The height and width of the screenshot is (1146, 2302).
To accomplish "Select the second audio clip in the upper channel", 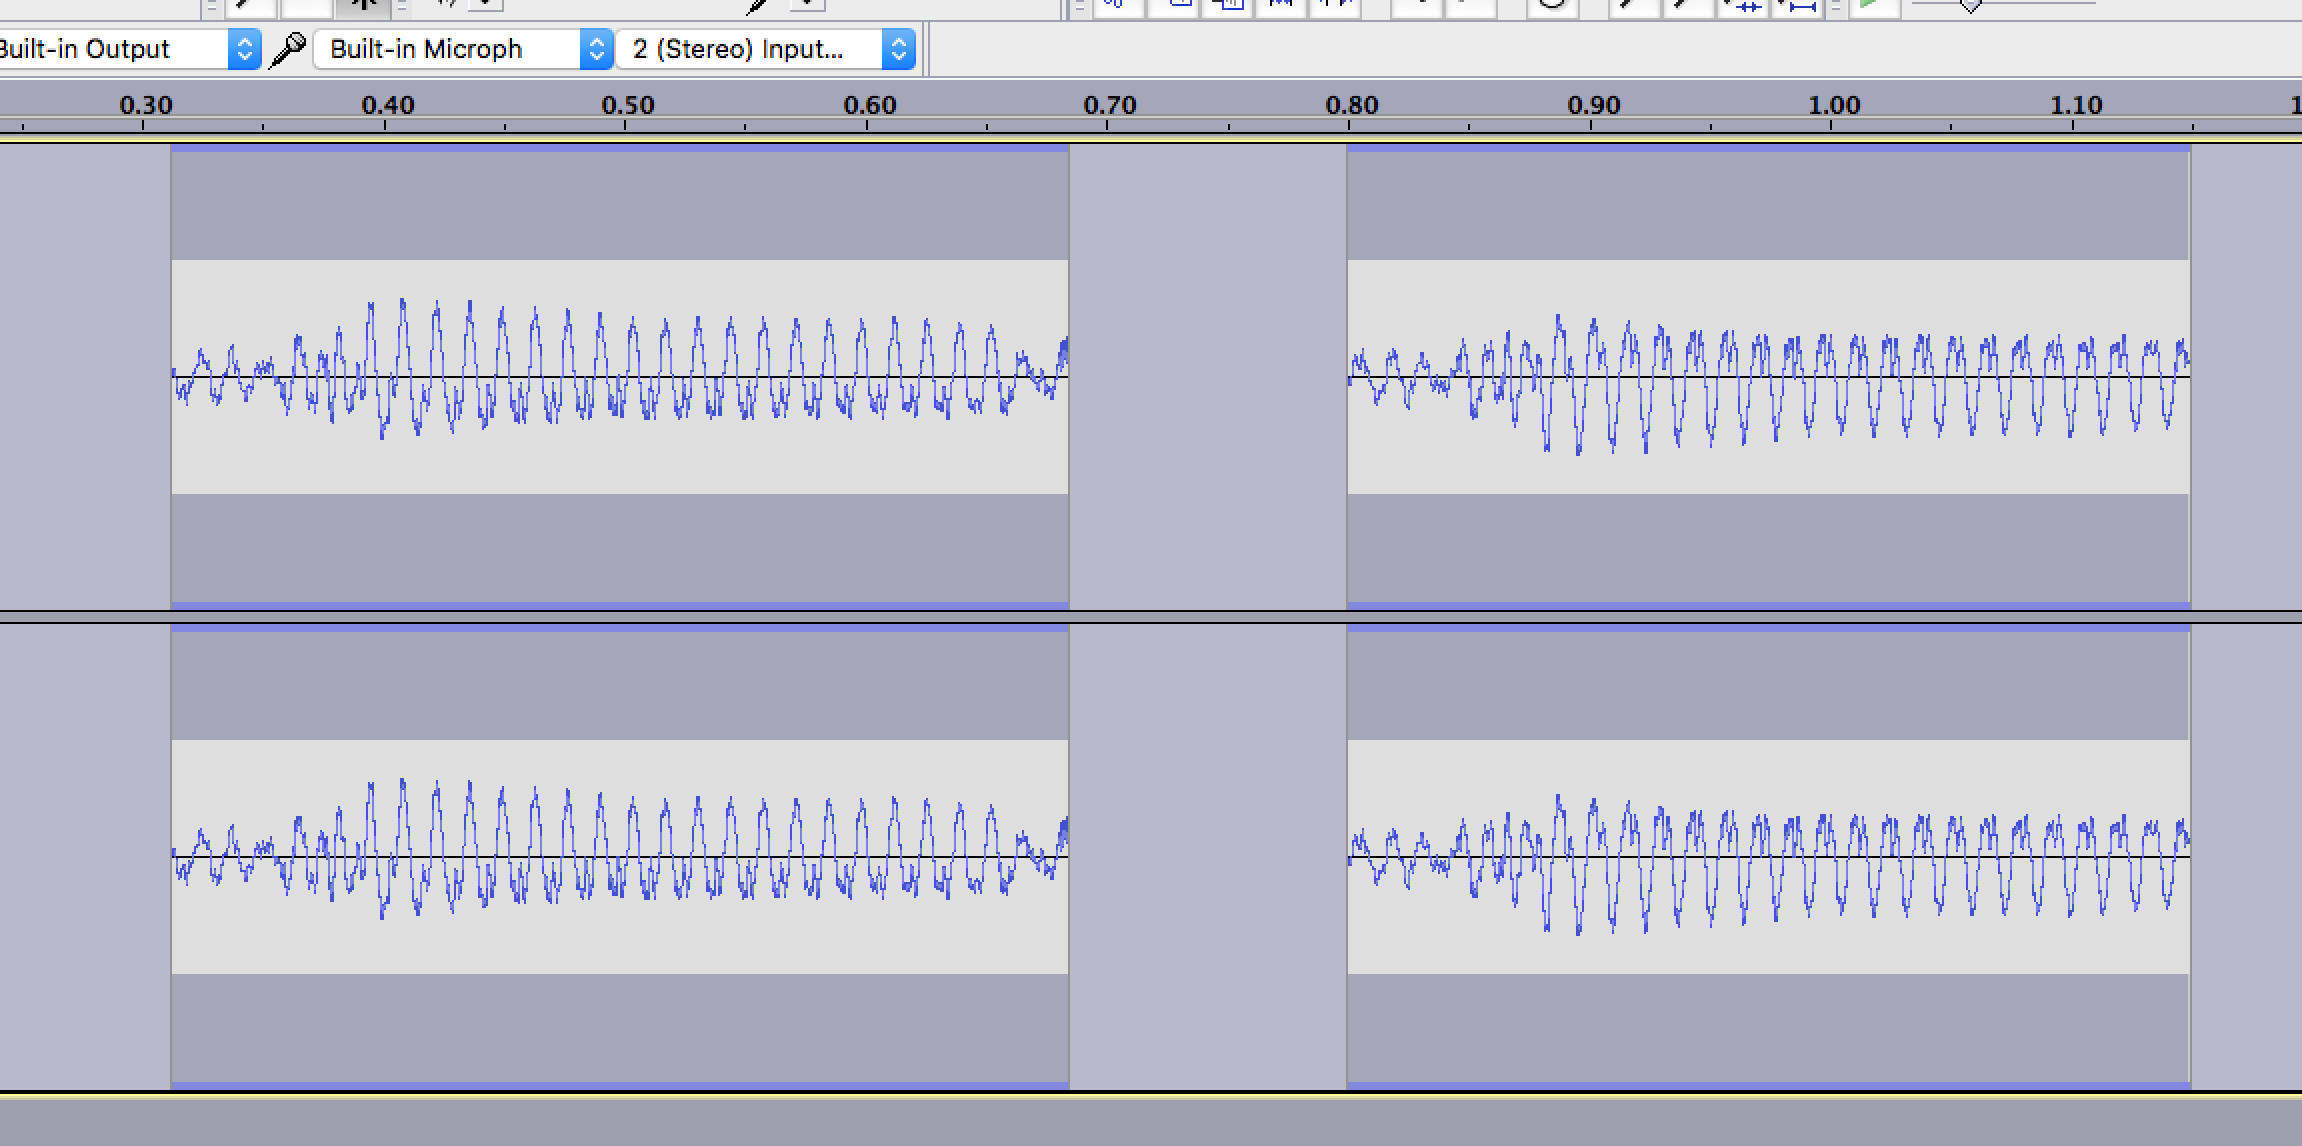I will pyautogui.click(x=1769, y=377).
